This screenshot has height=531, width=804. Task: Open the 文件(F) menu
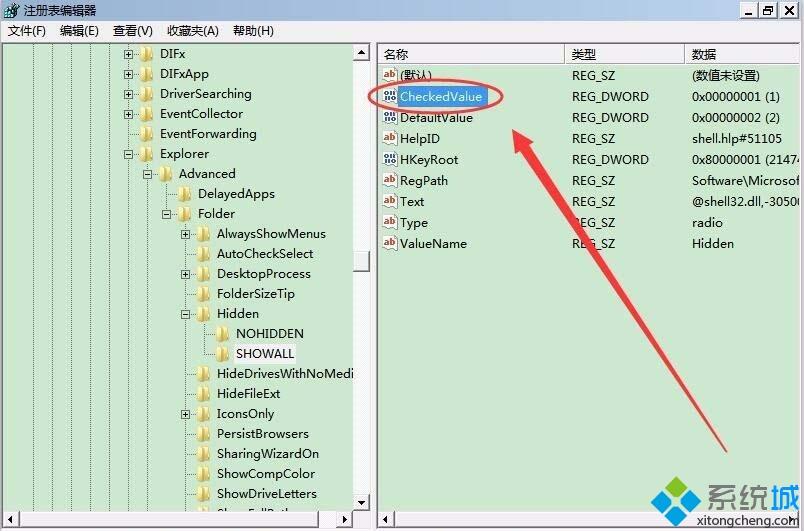tap(27, 31)
